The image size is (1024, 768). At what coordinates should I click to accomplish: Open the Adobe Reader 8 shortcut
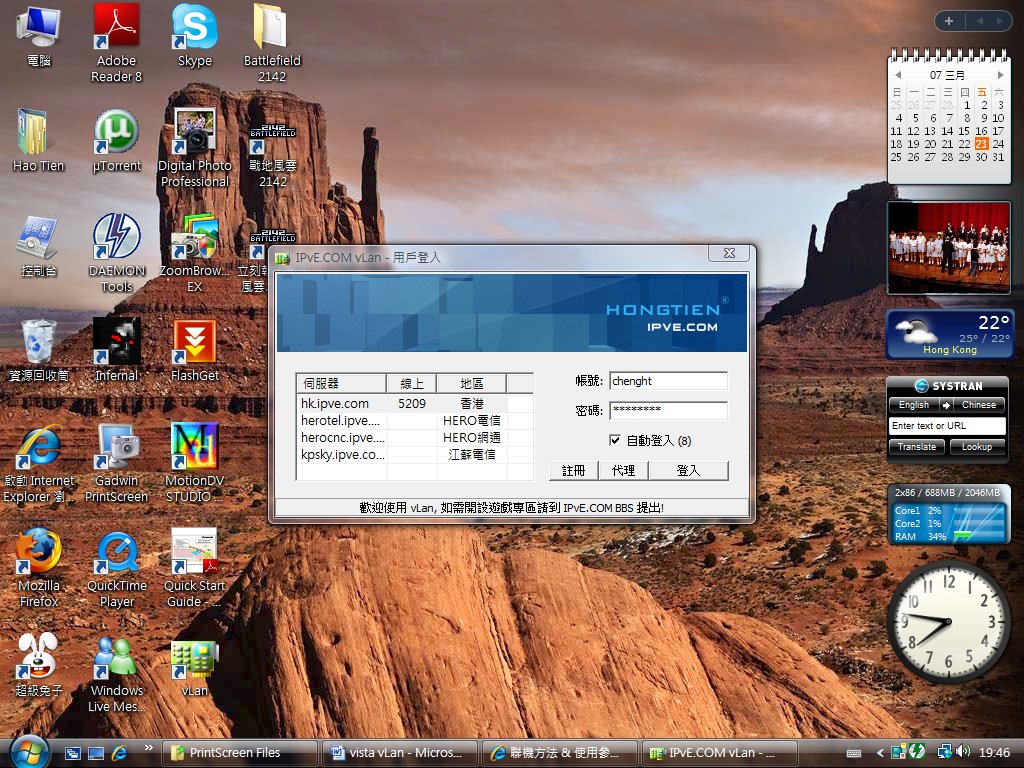pyautogui.click(x=116, y=28)
